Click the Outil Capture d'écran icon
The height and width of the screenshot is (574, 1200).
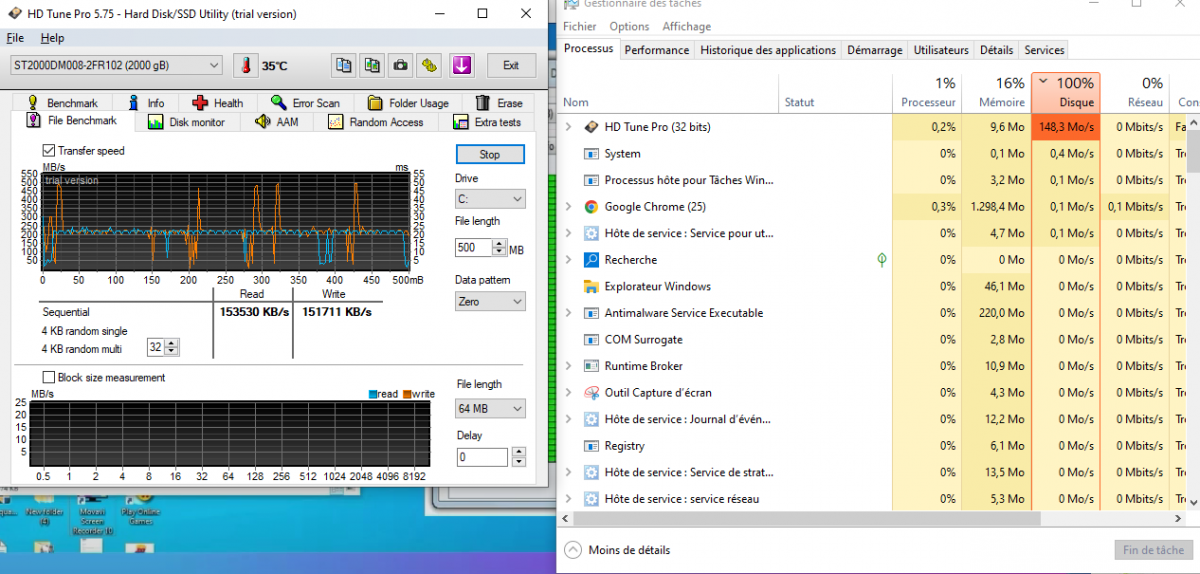pyautogui.click(x=590, y=393)
